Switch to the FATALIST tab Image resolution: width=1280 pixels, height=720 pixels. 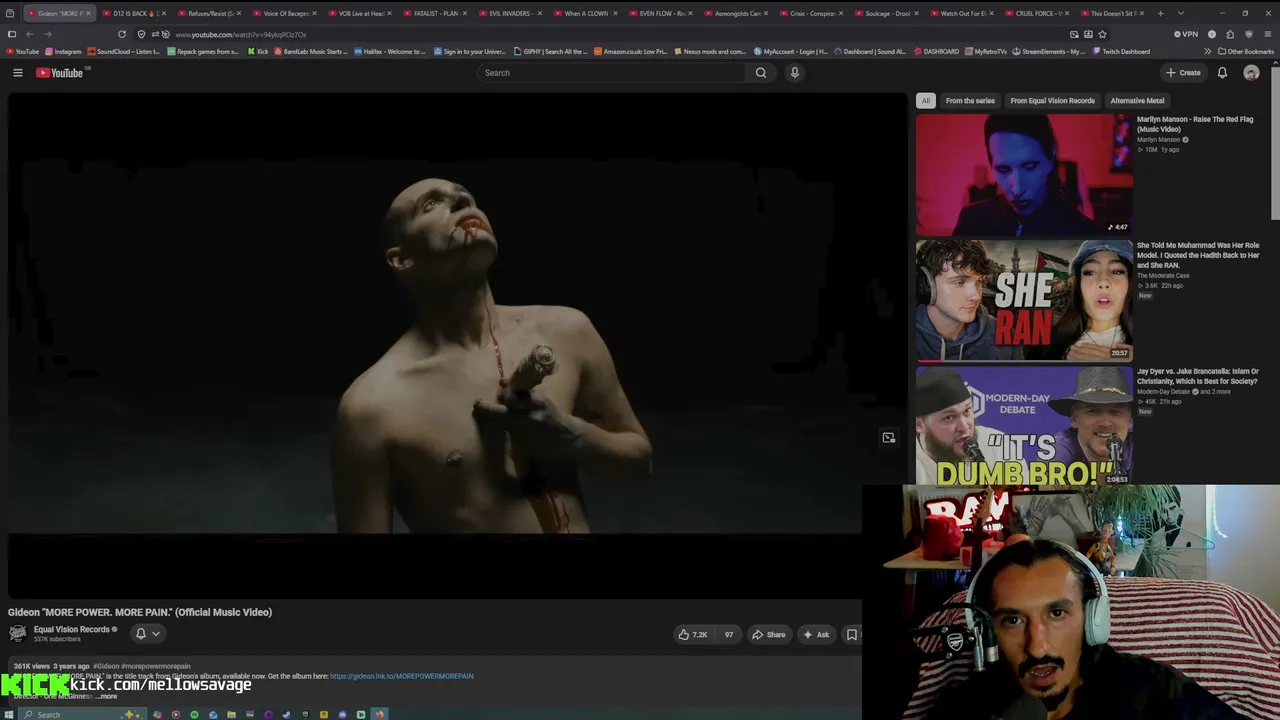click(434, 13)
